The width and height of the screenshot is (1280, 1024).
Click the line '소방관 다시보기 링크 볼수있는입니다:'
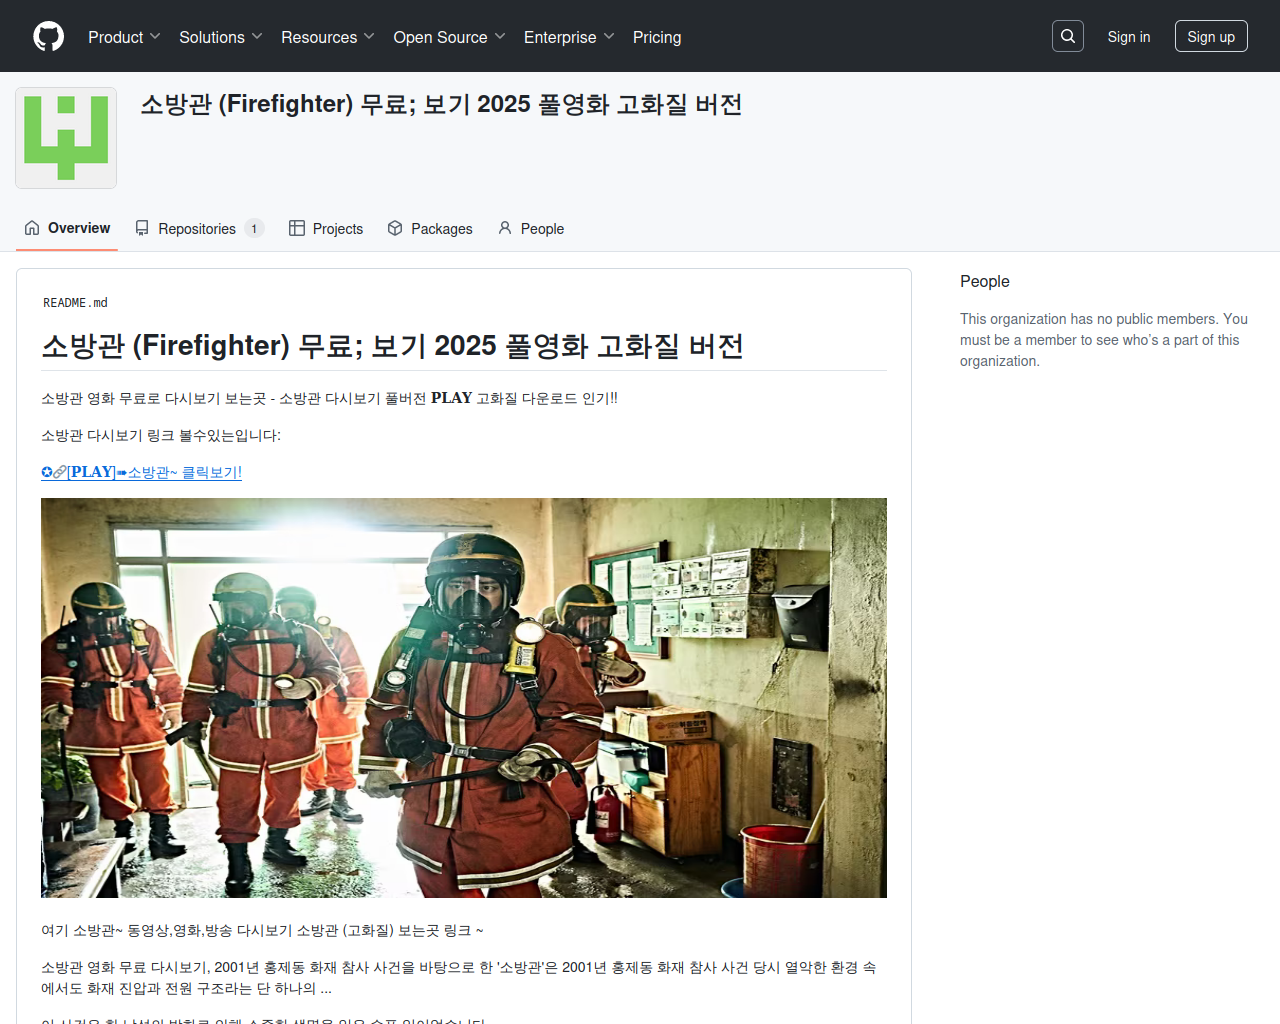pyautogui.click(x=161, y=435)
